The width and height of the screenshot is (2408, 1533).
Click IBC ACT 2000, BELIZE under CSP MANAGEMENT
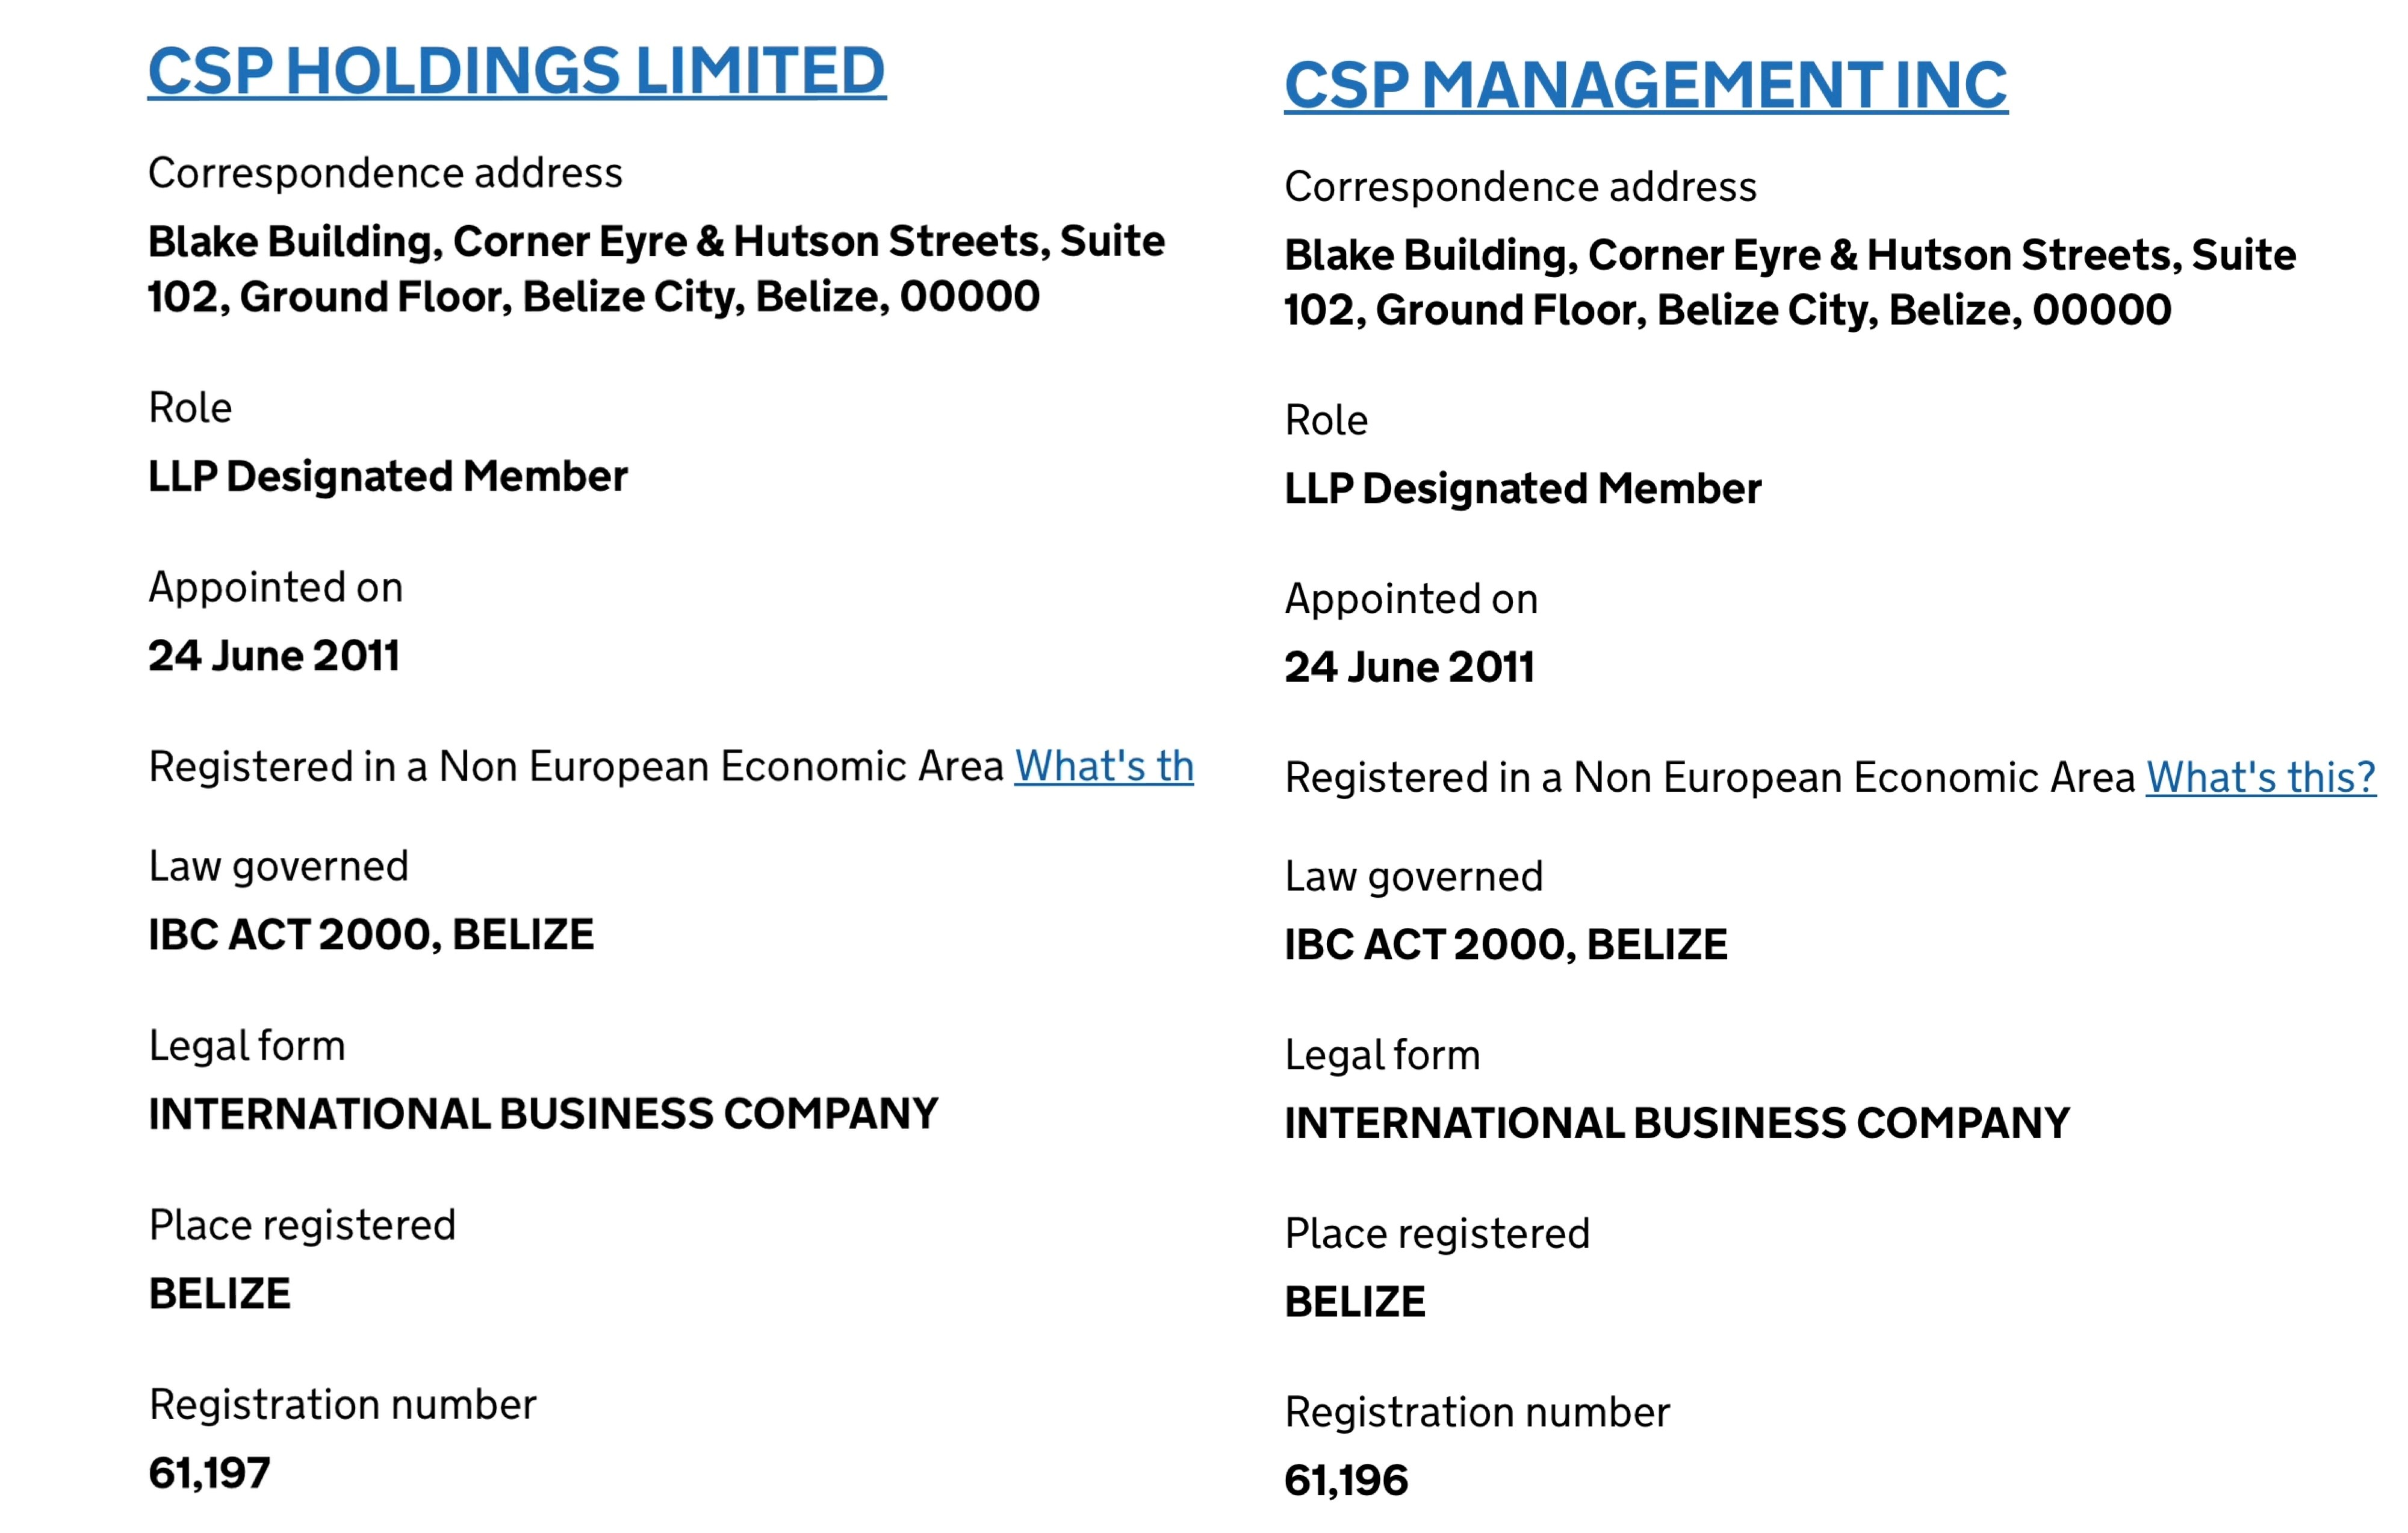tap(1505, 945)
